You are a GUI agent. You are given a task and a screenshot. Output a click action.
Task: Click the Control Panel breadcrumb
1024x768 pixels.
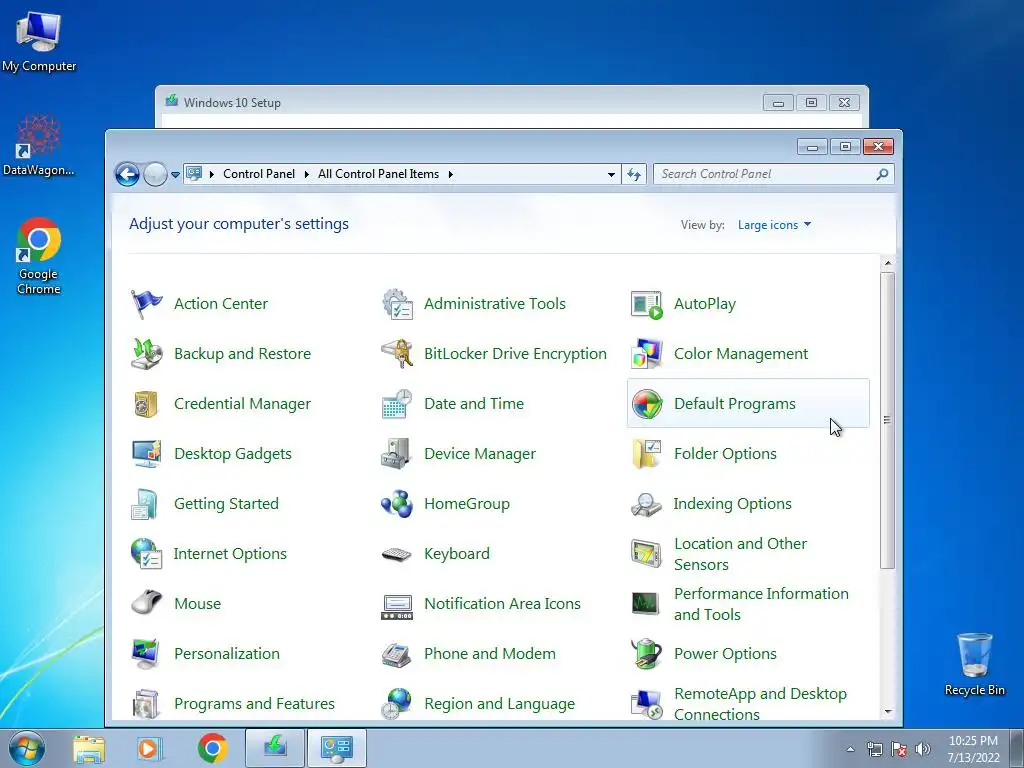coord(259,174)
